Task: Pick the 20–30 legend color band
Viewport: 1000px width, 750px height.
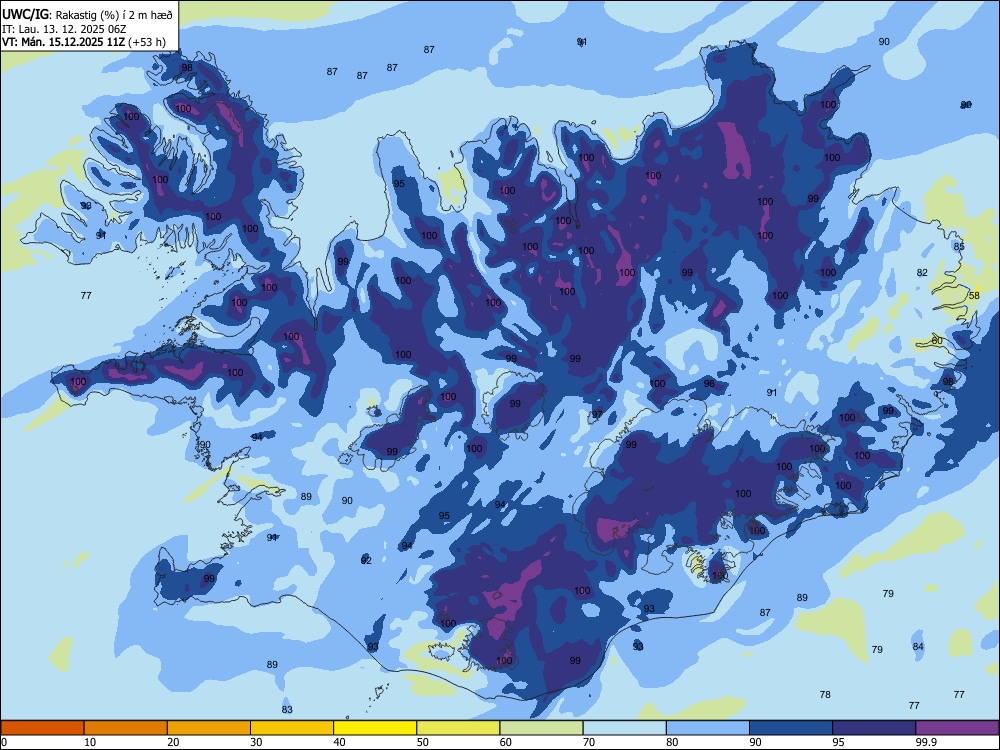Action: [209, 728]
